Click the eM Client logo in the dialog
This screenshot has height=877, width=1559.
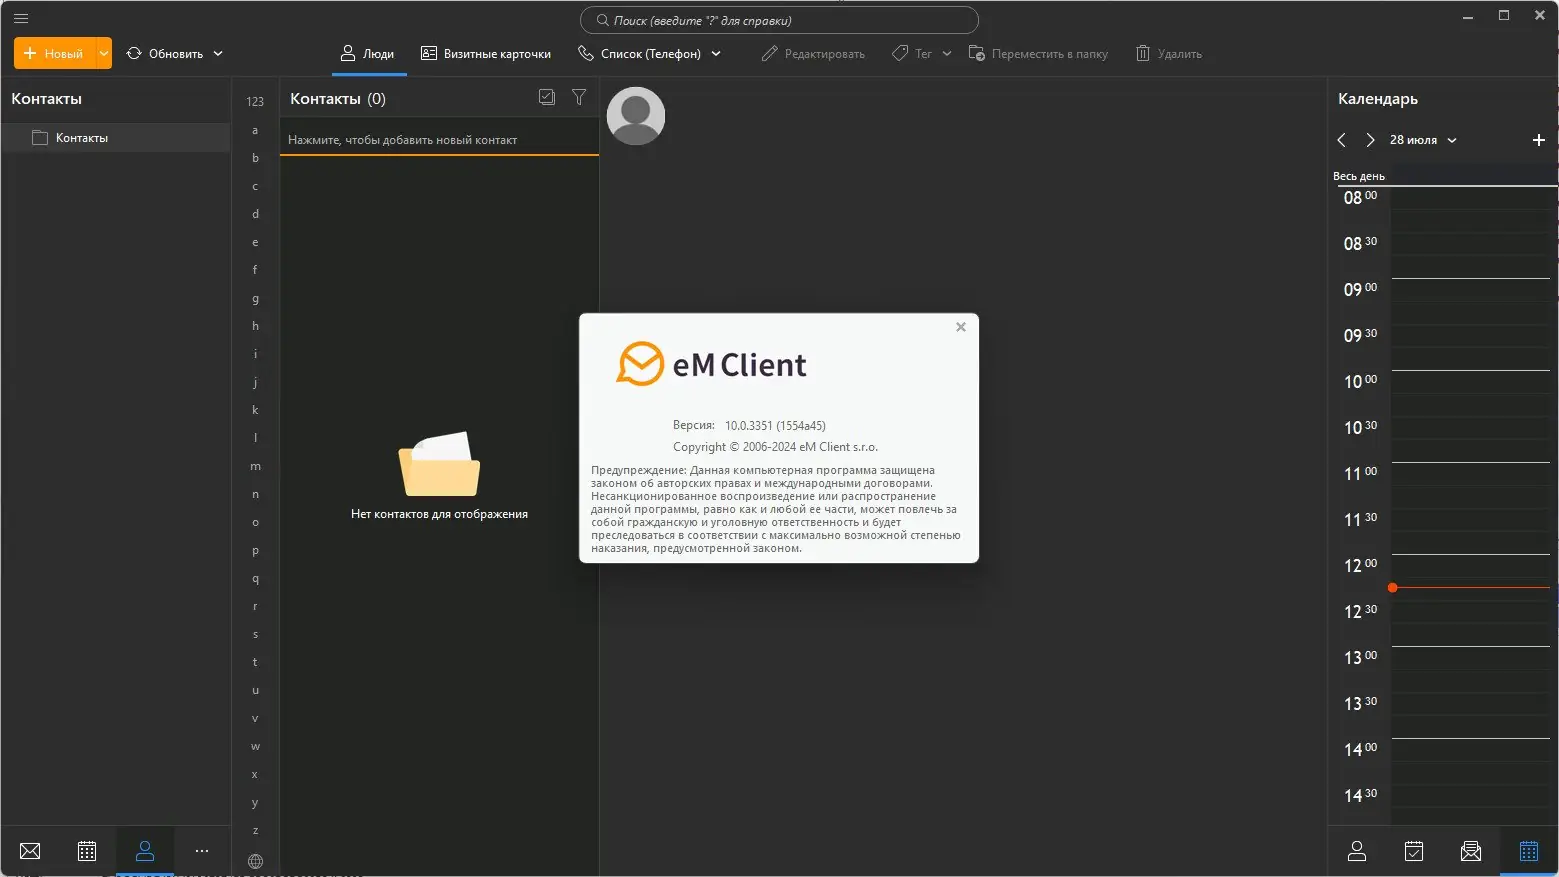(711, 364)
